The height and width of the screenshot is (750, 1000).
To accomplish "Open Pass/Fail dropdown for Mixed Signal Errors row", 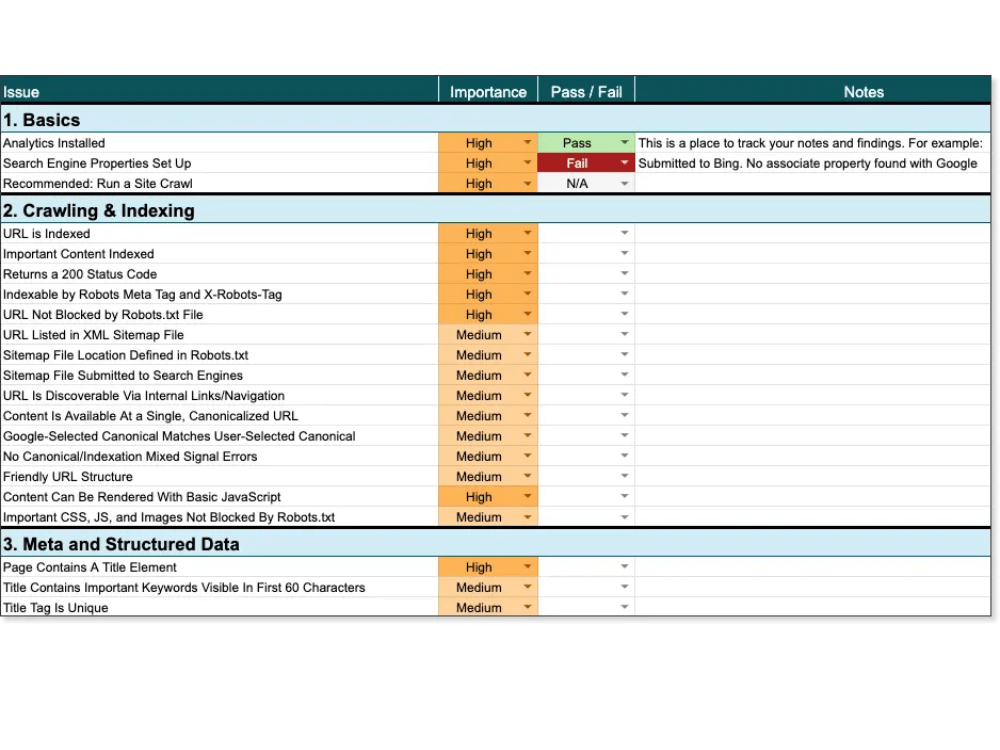I will [x=624, y=456].
